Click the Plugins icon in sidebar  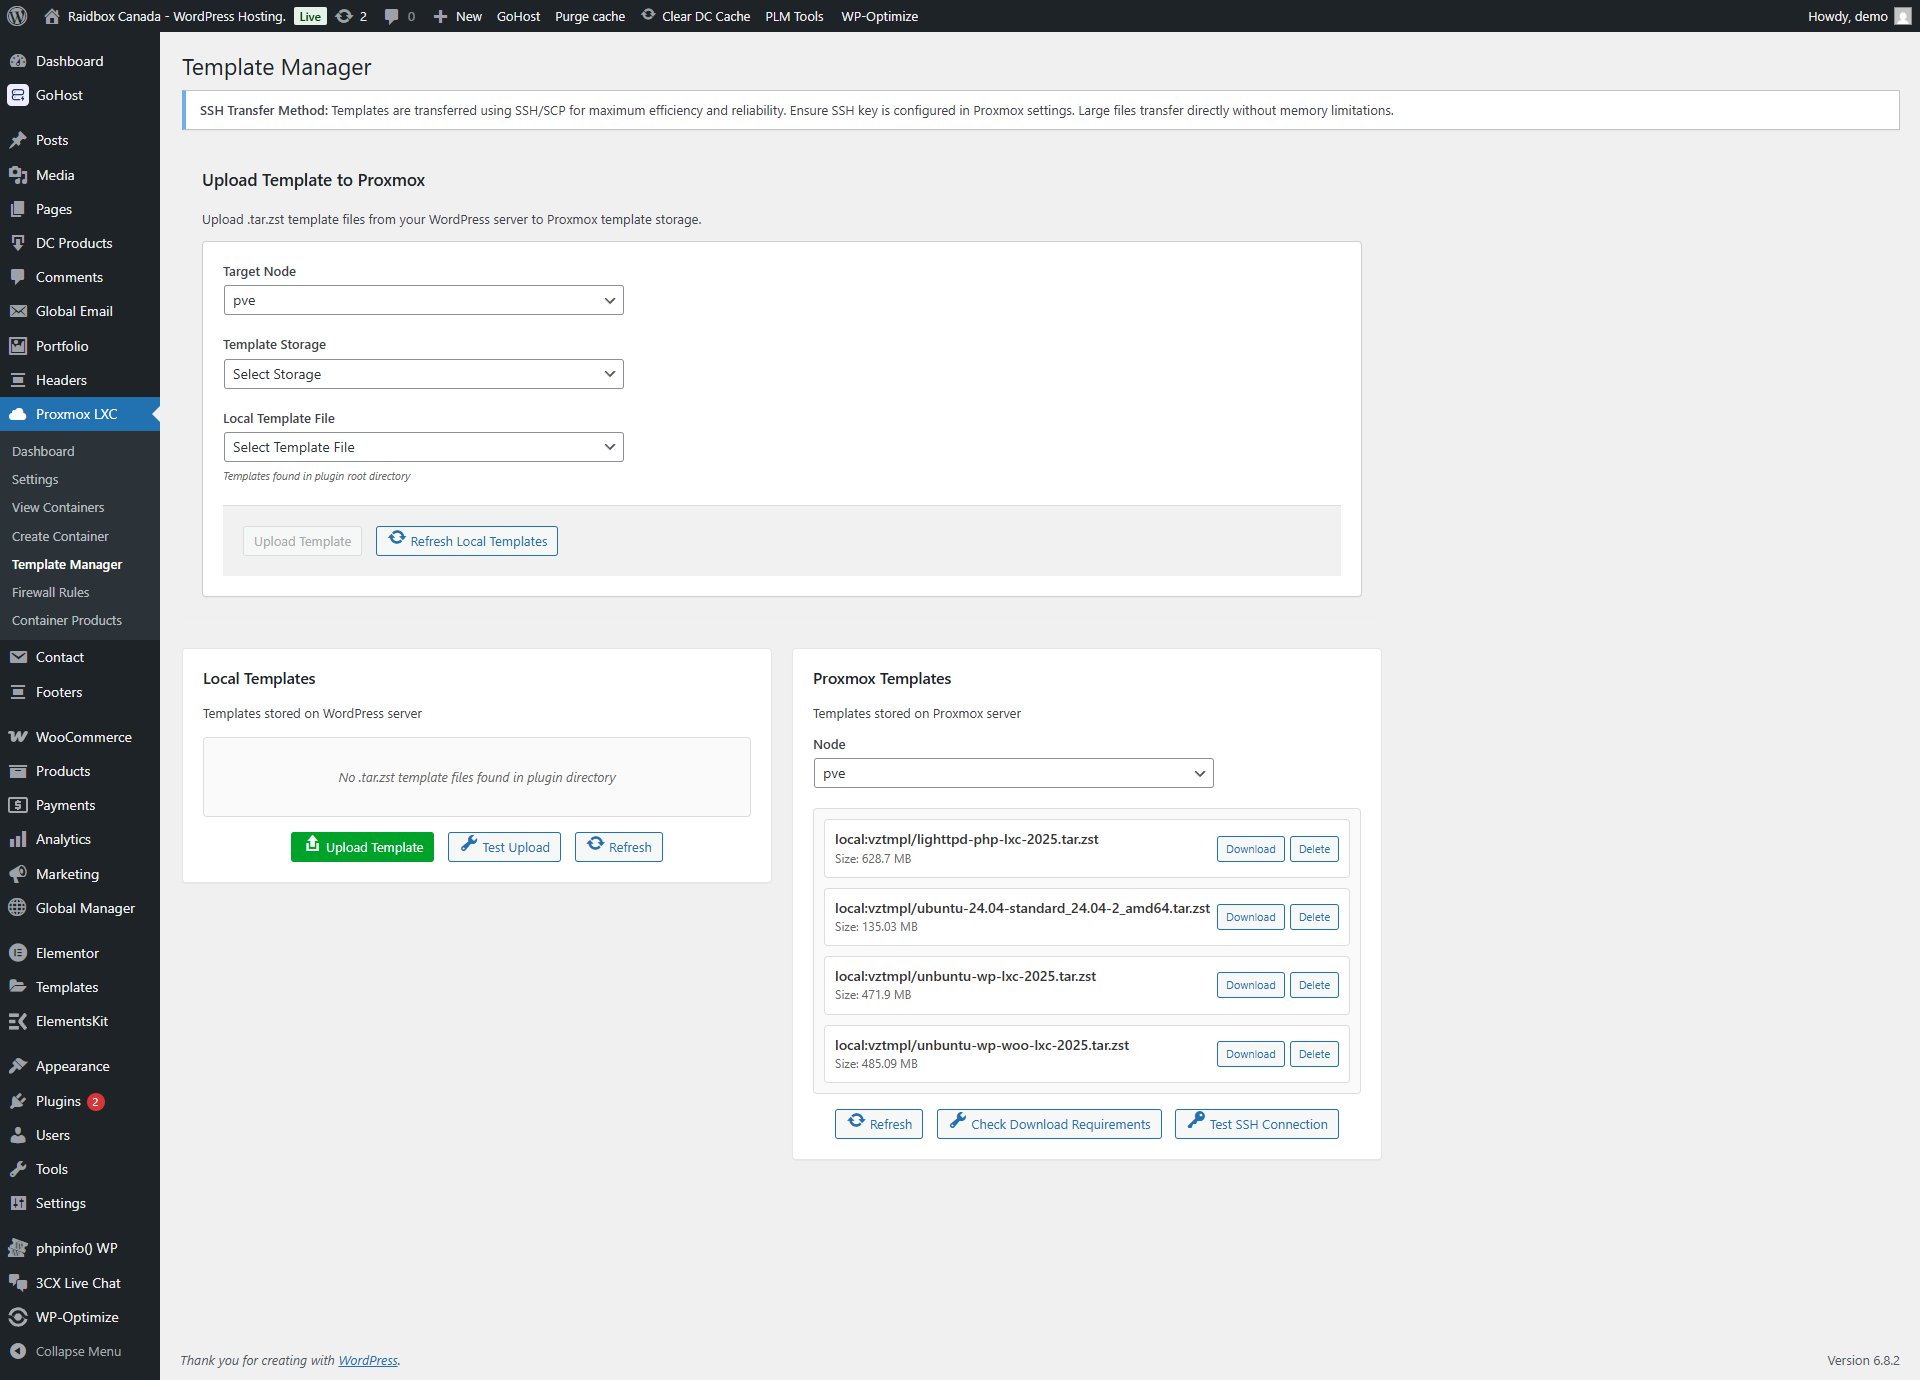pyautogui.click(x=18, y=1101)
